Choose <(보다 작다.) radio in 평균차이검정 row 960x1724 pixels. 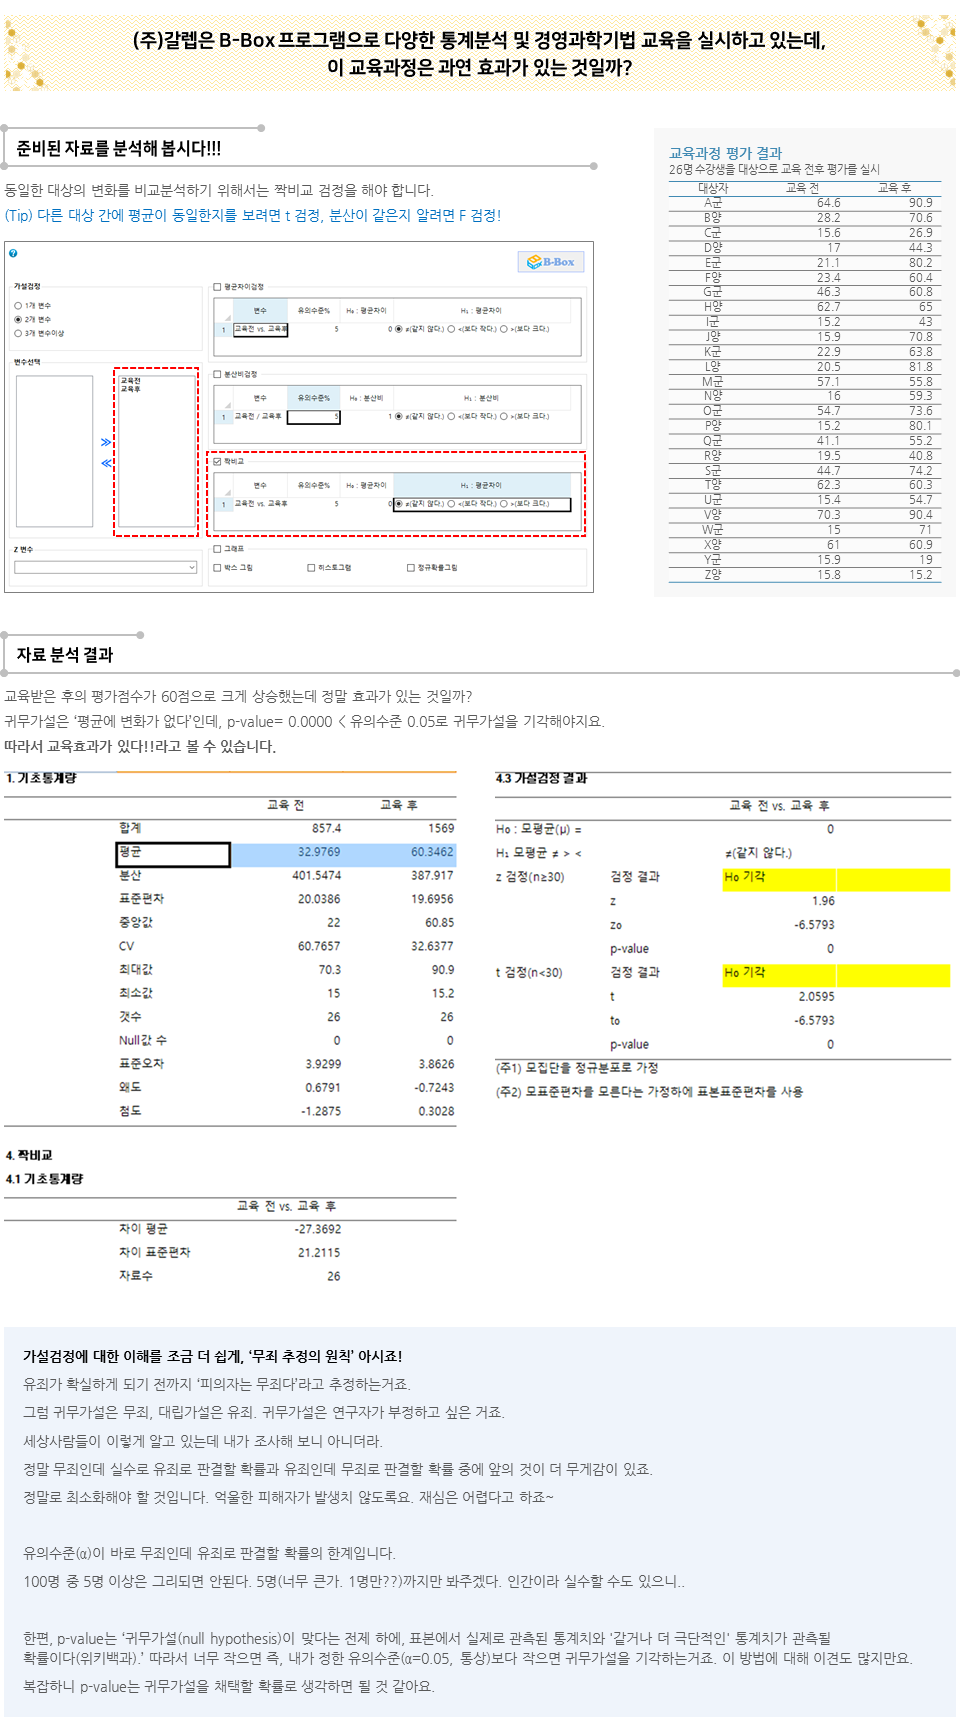point(452,329)
